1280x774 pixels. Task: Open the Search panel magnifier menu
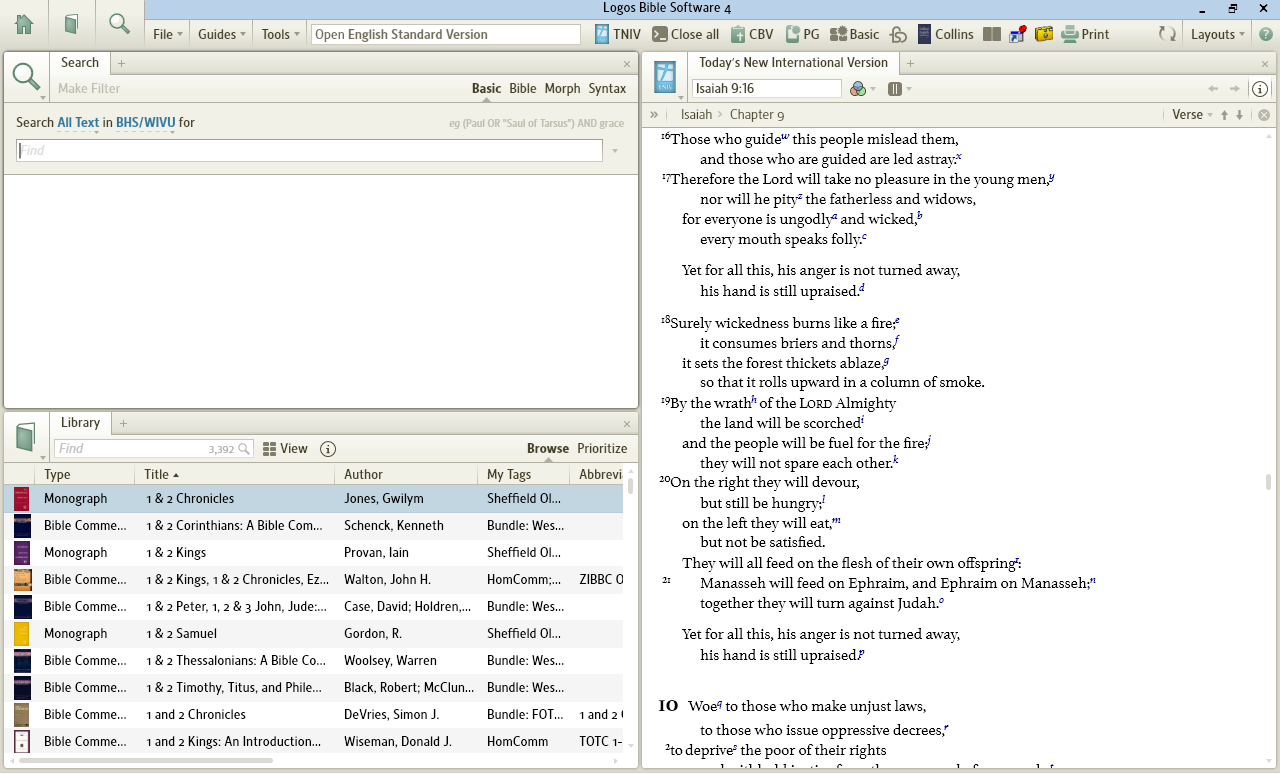tap(27, 78)
